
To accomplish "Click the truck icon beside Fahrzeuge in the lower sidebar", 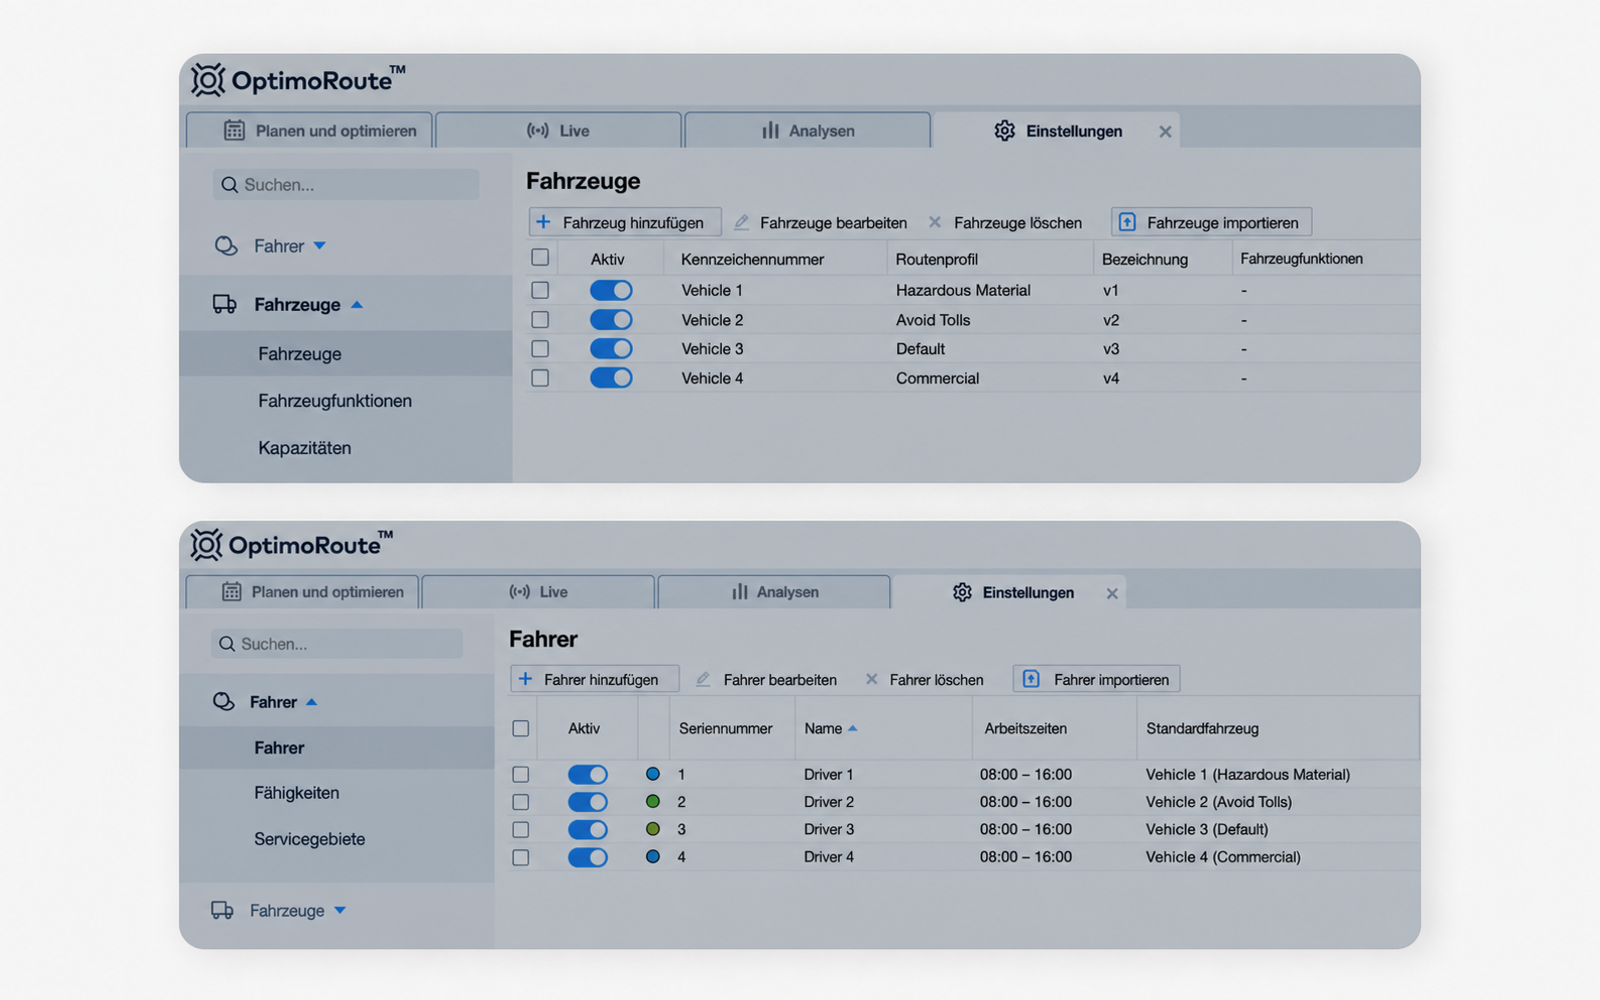I will pyautogui.click(x=222, y=910).
